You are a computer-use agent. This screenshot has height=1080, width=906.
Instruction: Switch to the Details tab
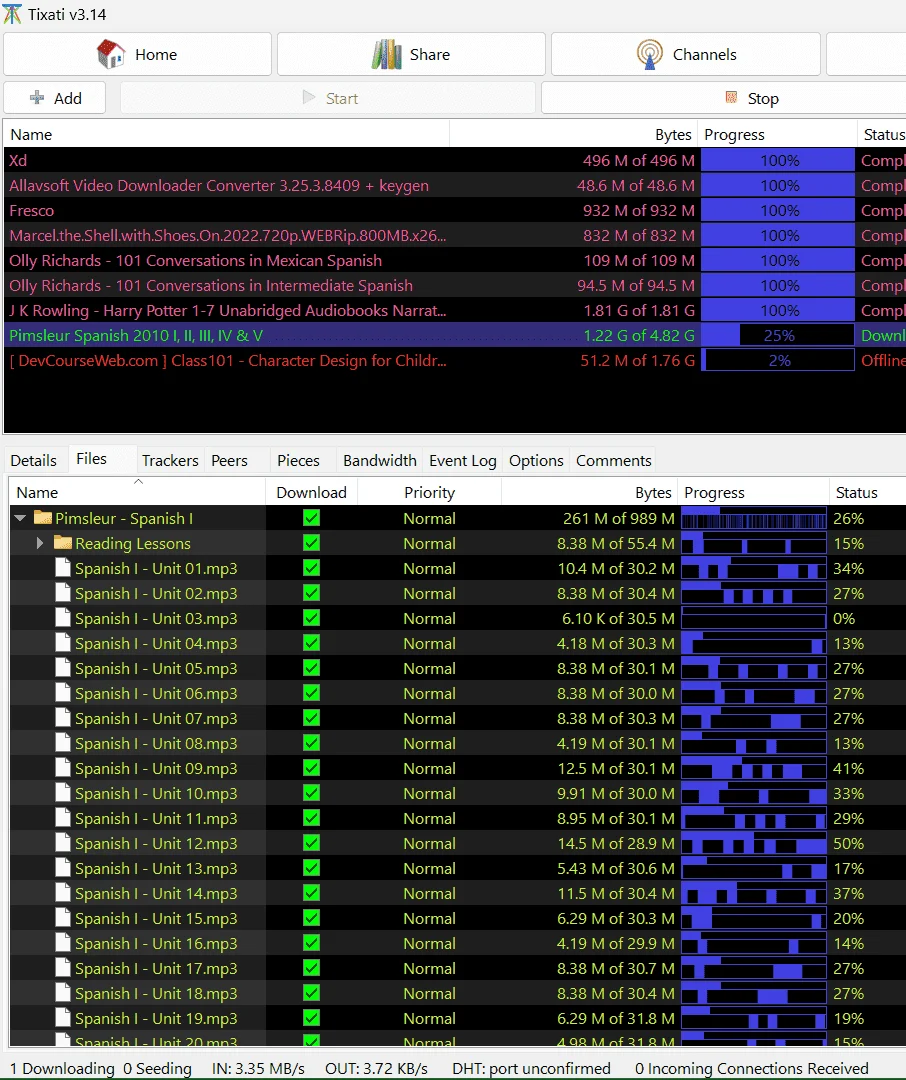tap(34, 460)
